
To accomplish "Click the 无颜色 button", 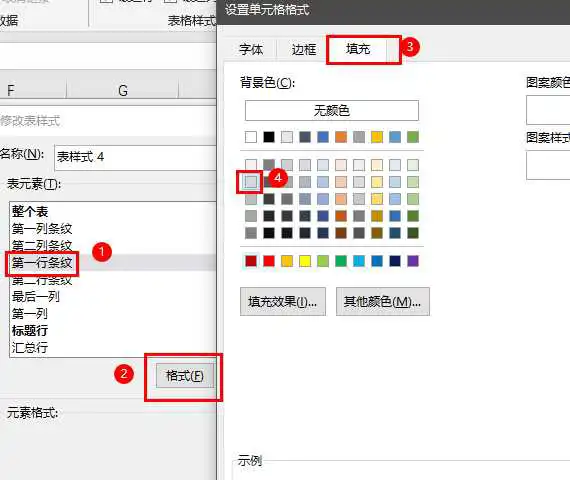I will tap(332, 111).
